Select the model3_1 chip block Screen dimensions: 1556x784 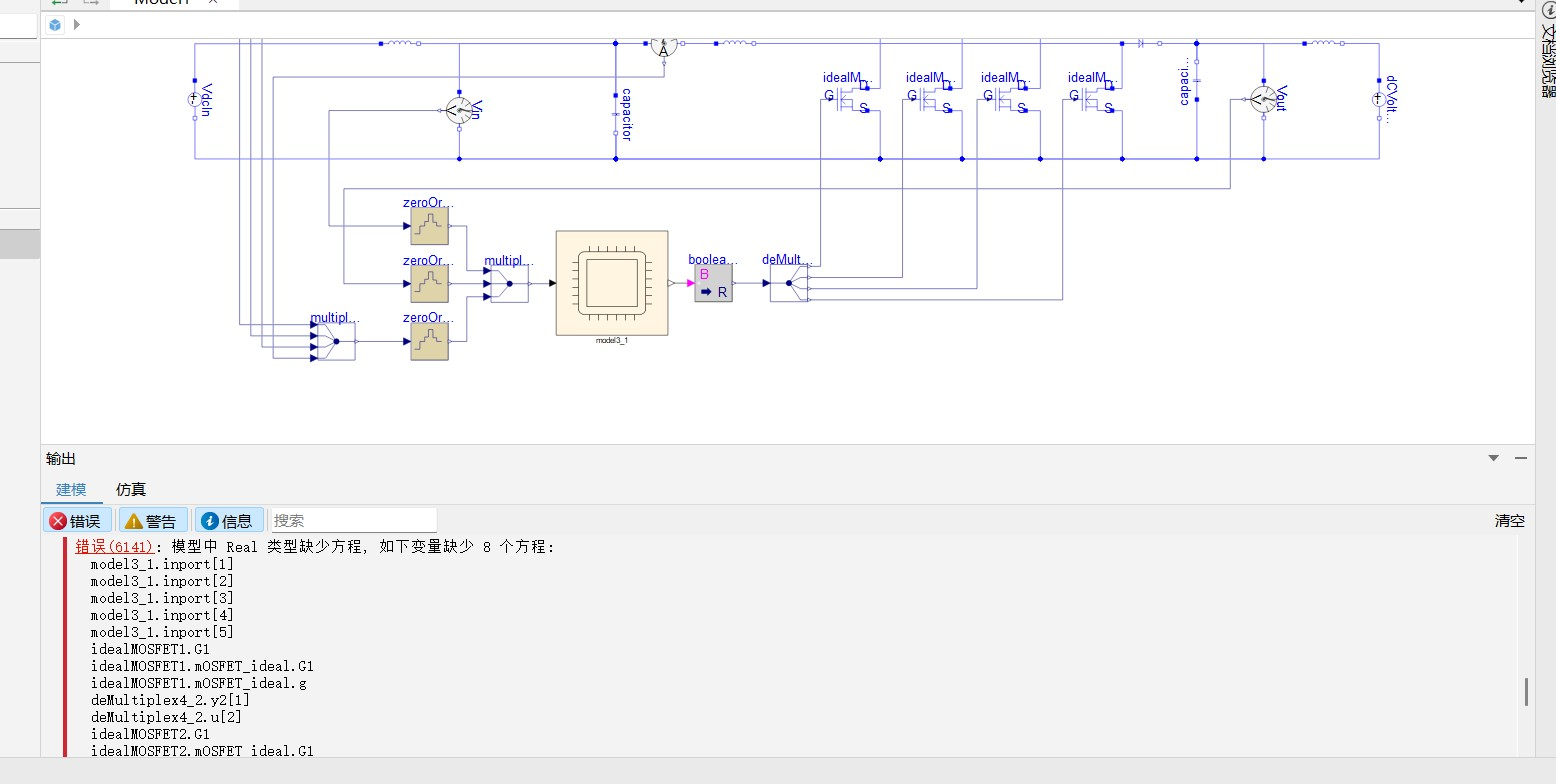point(612,283)
